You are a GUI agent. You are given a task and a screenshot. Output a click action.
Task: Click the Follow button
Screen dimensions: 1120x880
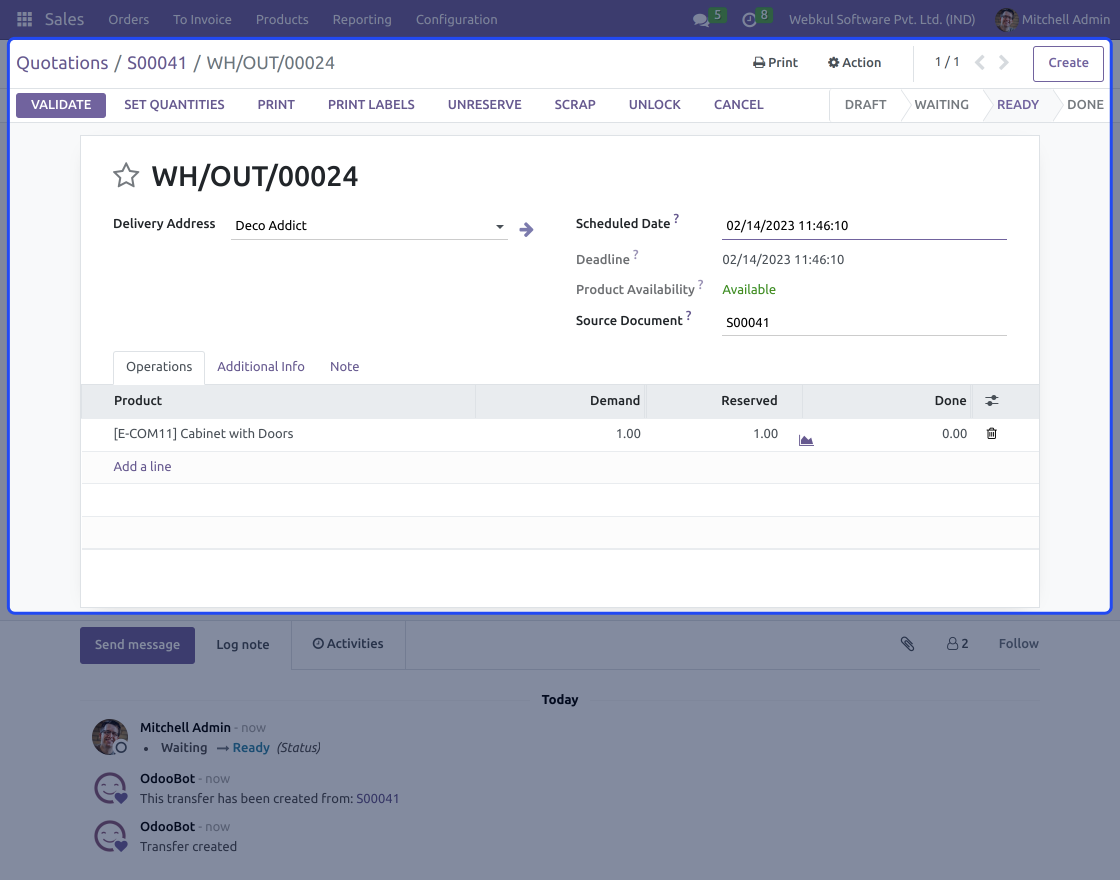(x=1019, y=644)
